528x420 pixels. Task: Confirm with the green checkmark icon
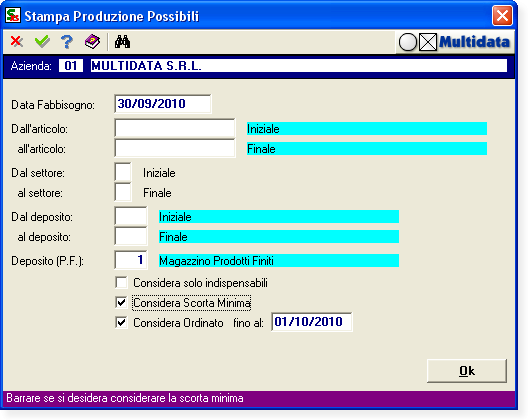[42, 42]
